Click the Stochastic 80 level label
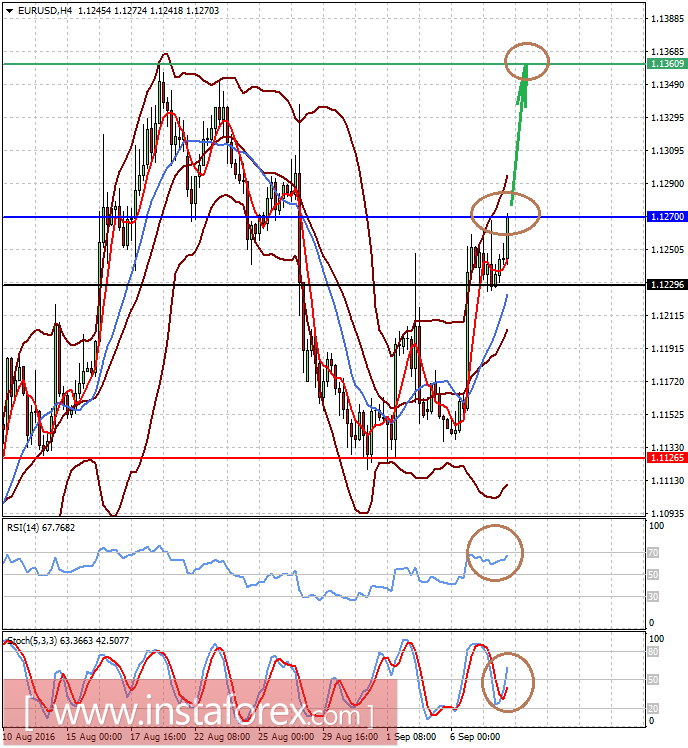The height and width of the screenshot is (748, 688). [x=653, y=652]
